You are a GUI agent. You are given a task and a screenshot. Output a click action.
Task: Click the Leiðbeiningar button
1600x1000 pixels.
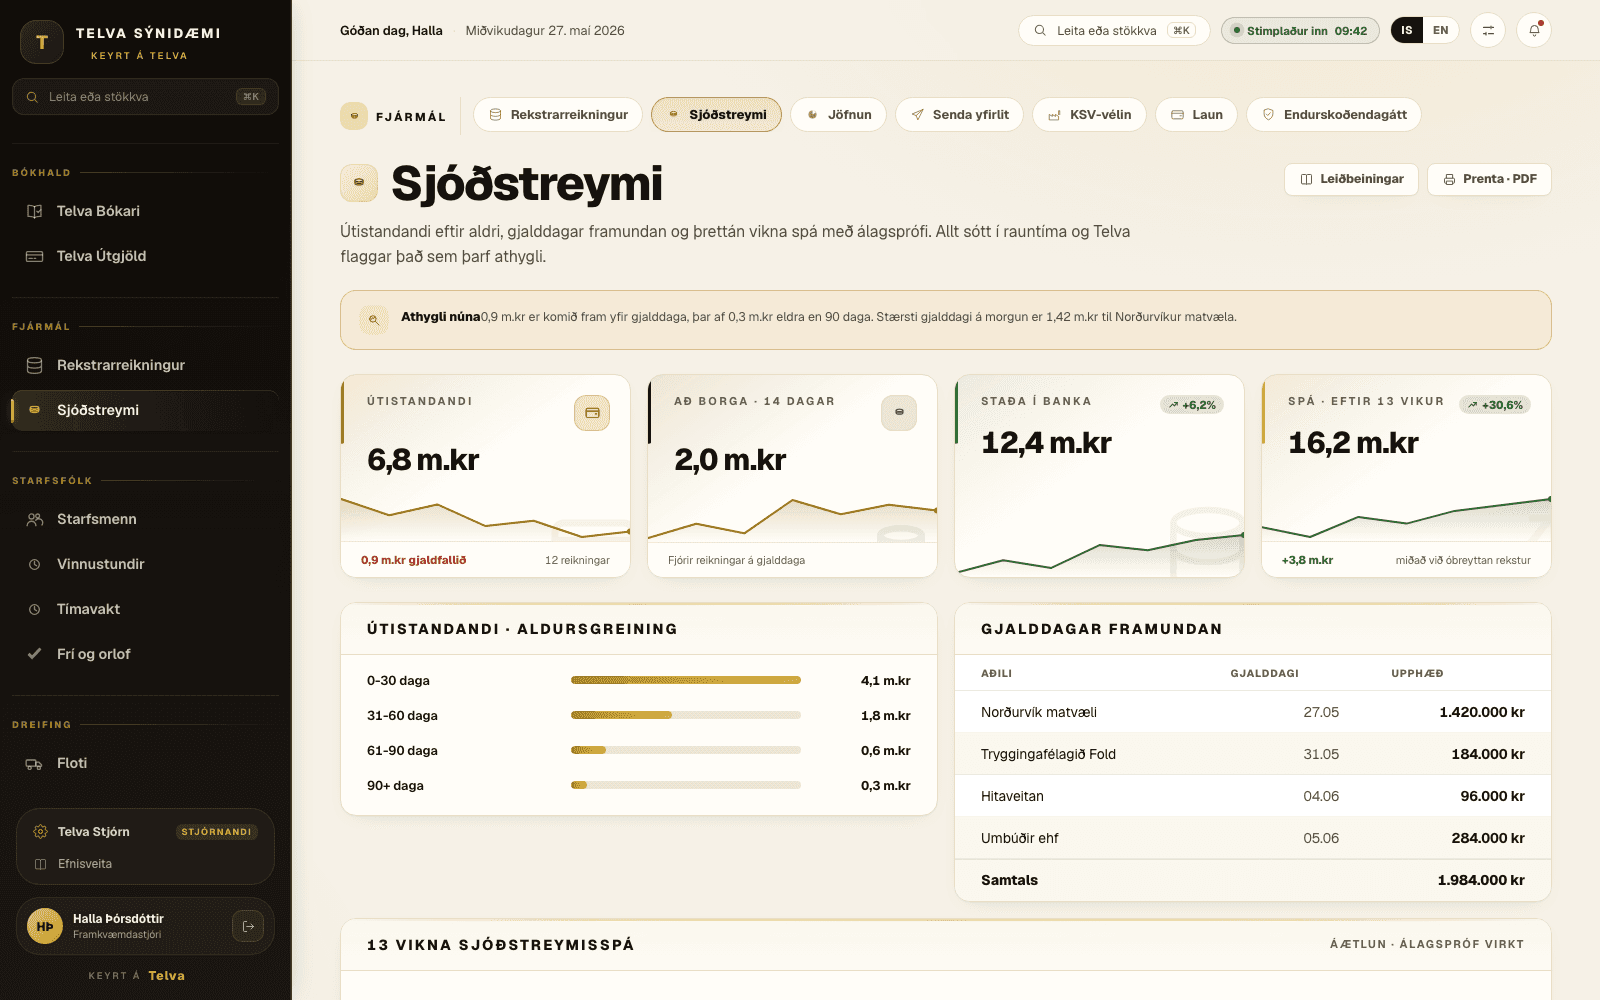coord(1351,179)
